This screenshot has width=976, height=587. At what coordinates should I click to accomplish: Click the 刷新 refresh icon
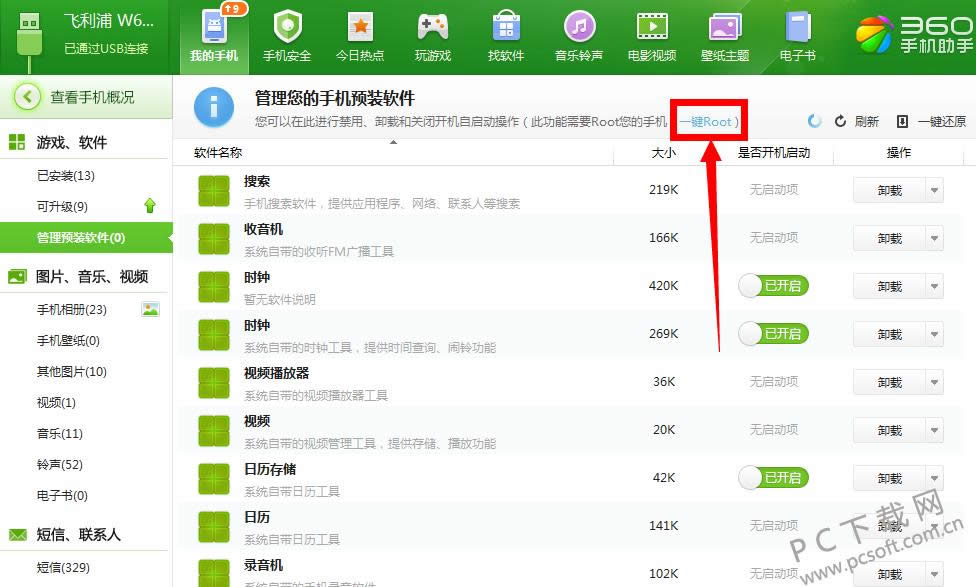(841, 121)
